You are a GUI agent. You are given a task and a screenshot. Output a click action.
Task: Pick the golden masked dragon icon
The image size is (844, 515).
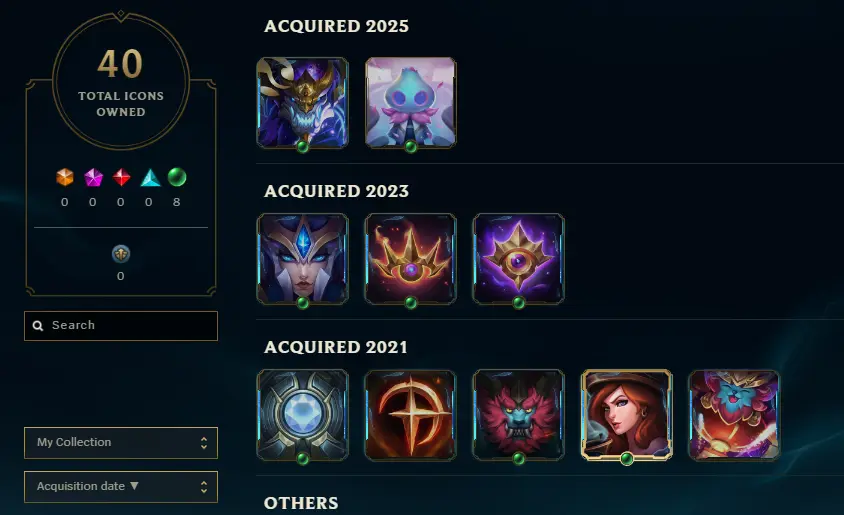[x=303, y=102]
